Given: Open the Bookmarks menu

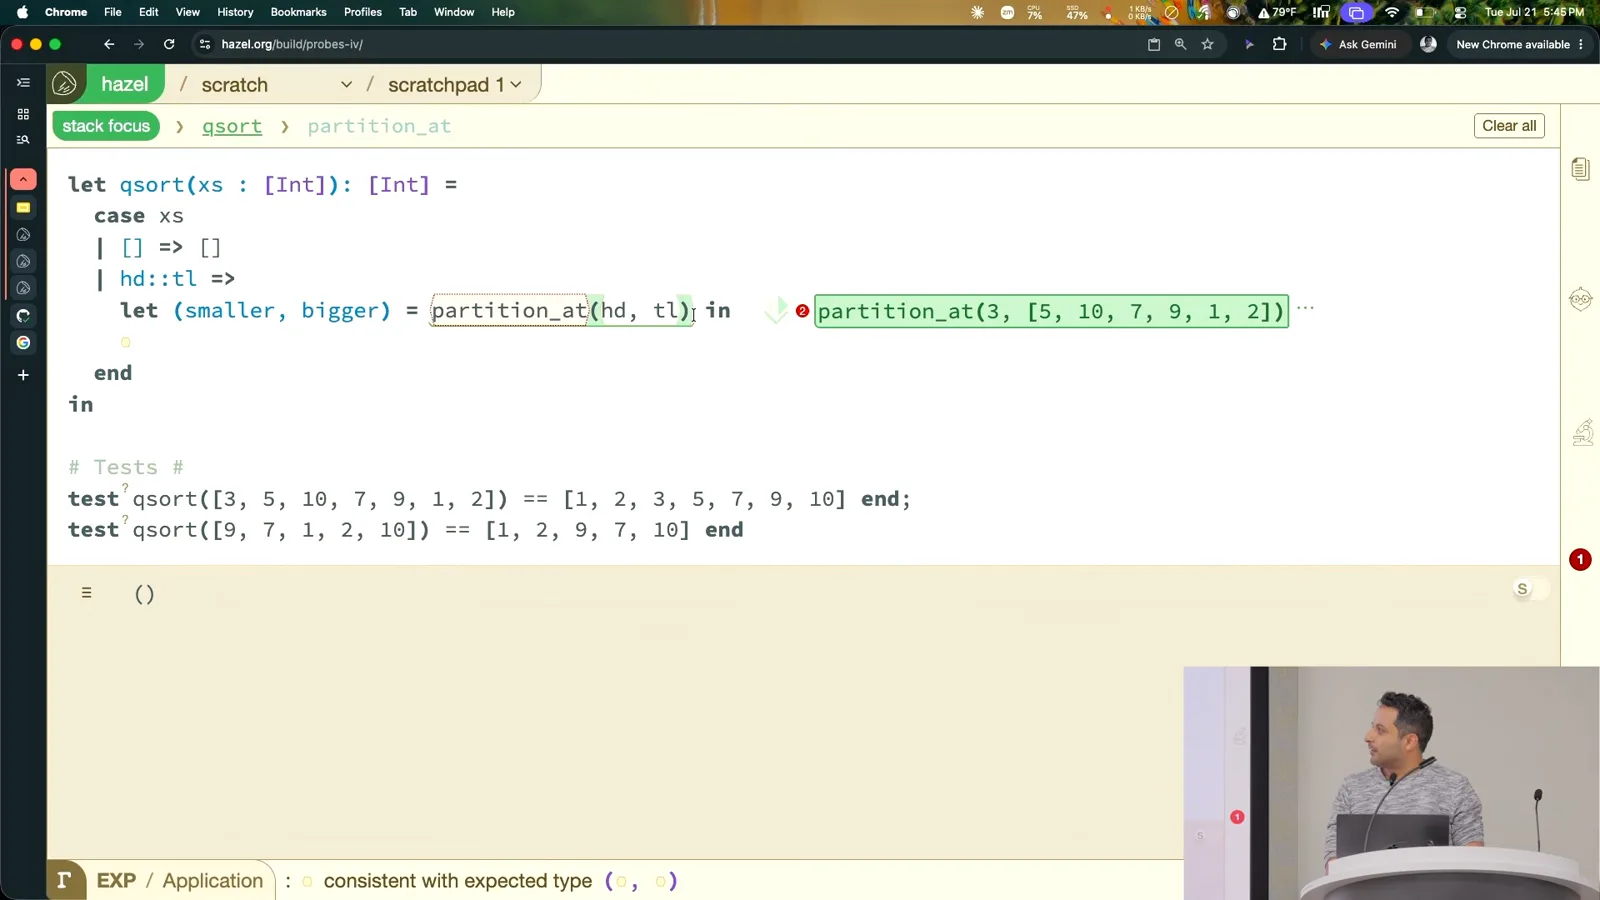Looking at the screenshot, I should point(298,12).
